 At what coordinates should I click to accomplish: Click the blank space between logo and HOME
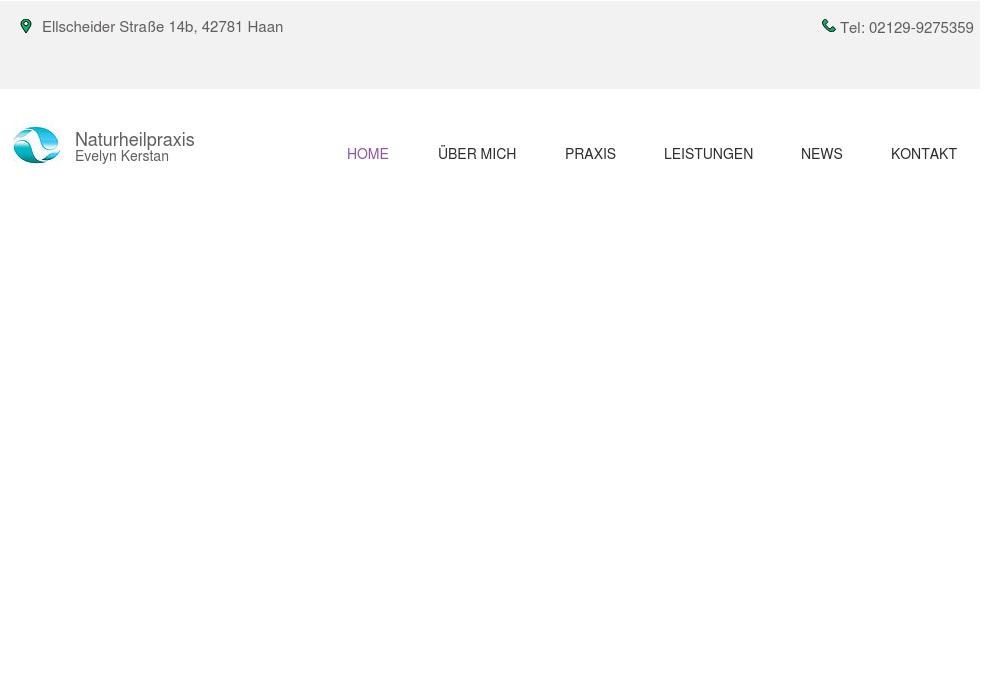(268, 150)
